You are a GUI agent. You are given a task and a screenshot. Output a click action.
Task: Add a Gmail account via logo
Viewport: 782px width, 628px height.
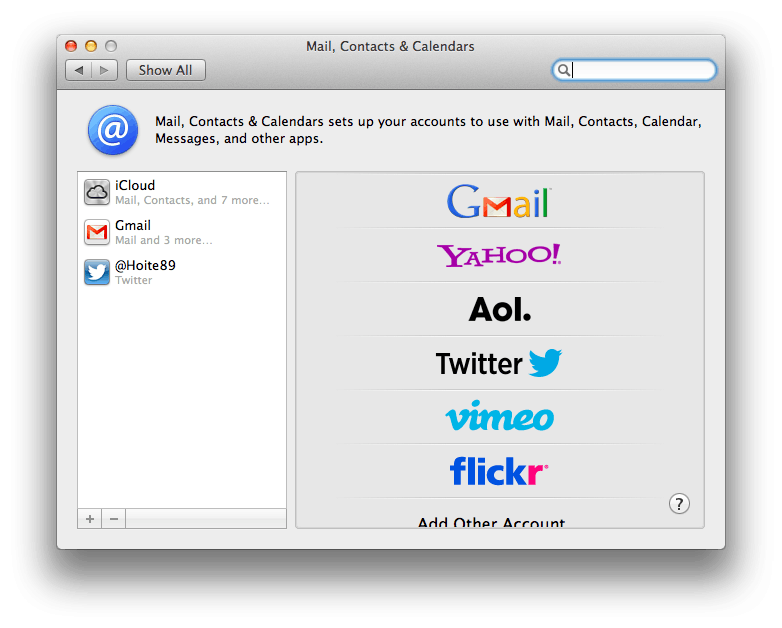coord(499,202)
